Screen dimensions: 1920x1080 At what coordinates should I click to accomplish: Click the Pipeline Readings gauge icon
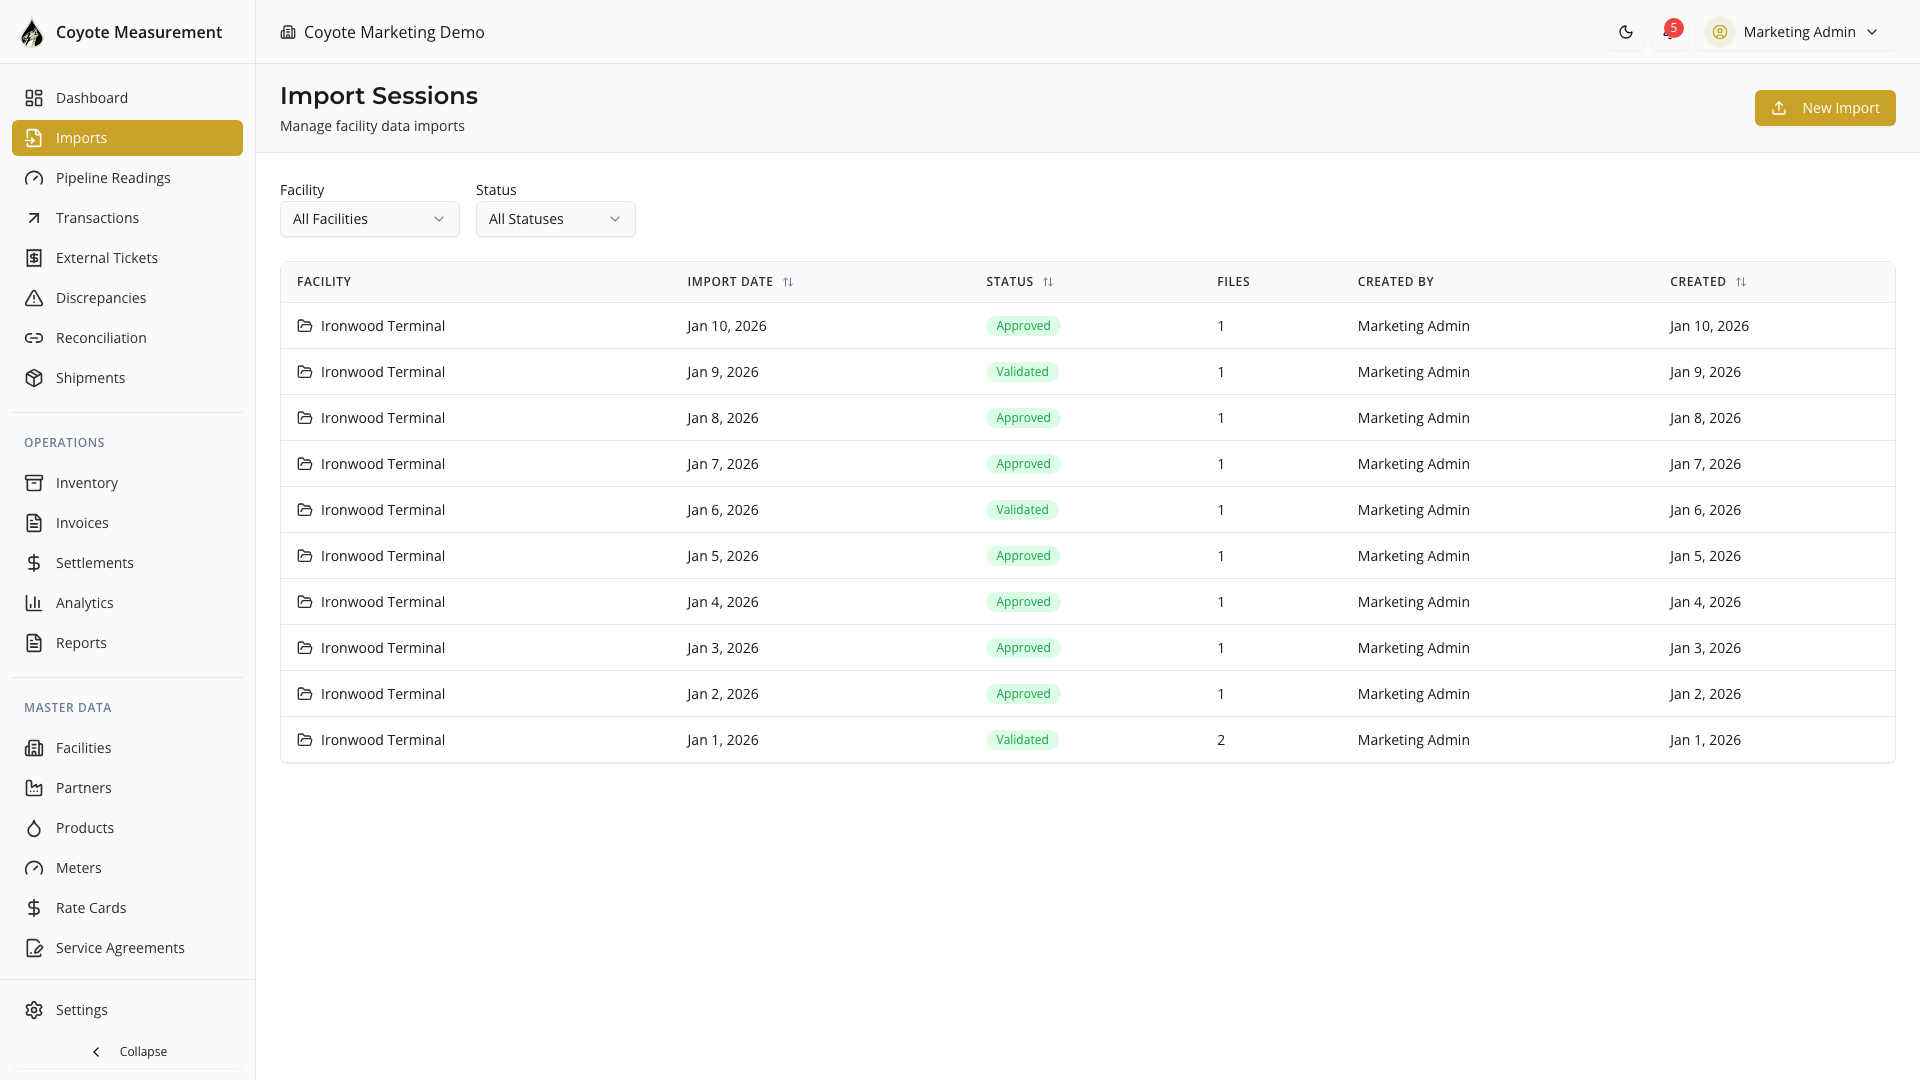[x=34, y=178]
